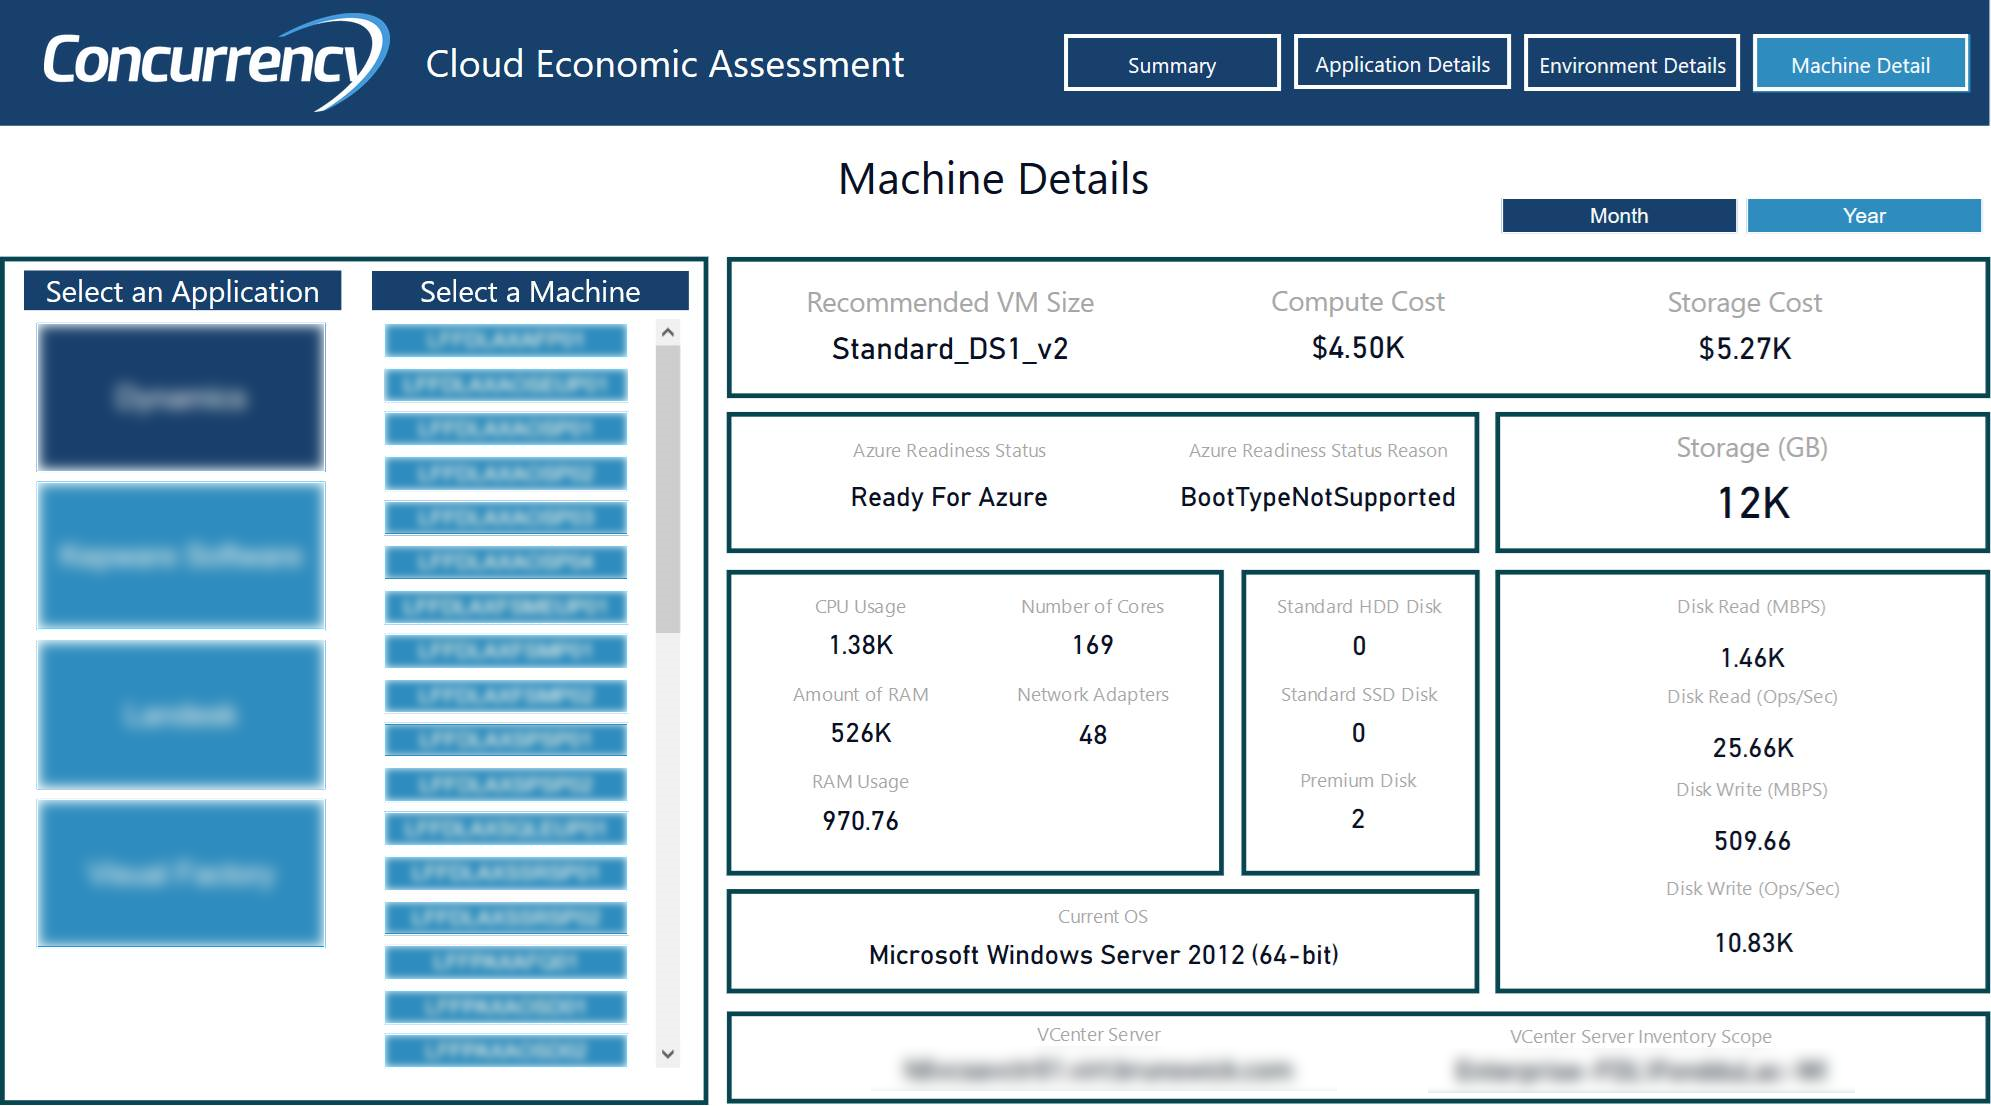Click the Current OS label
The image size is (1991, 1106).
tap(1103, 917)
